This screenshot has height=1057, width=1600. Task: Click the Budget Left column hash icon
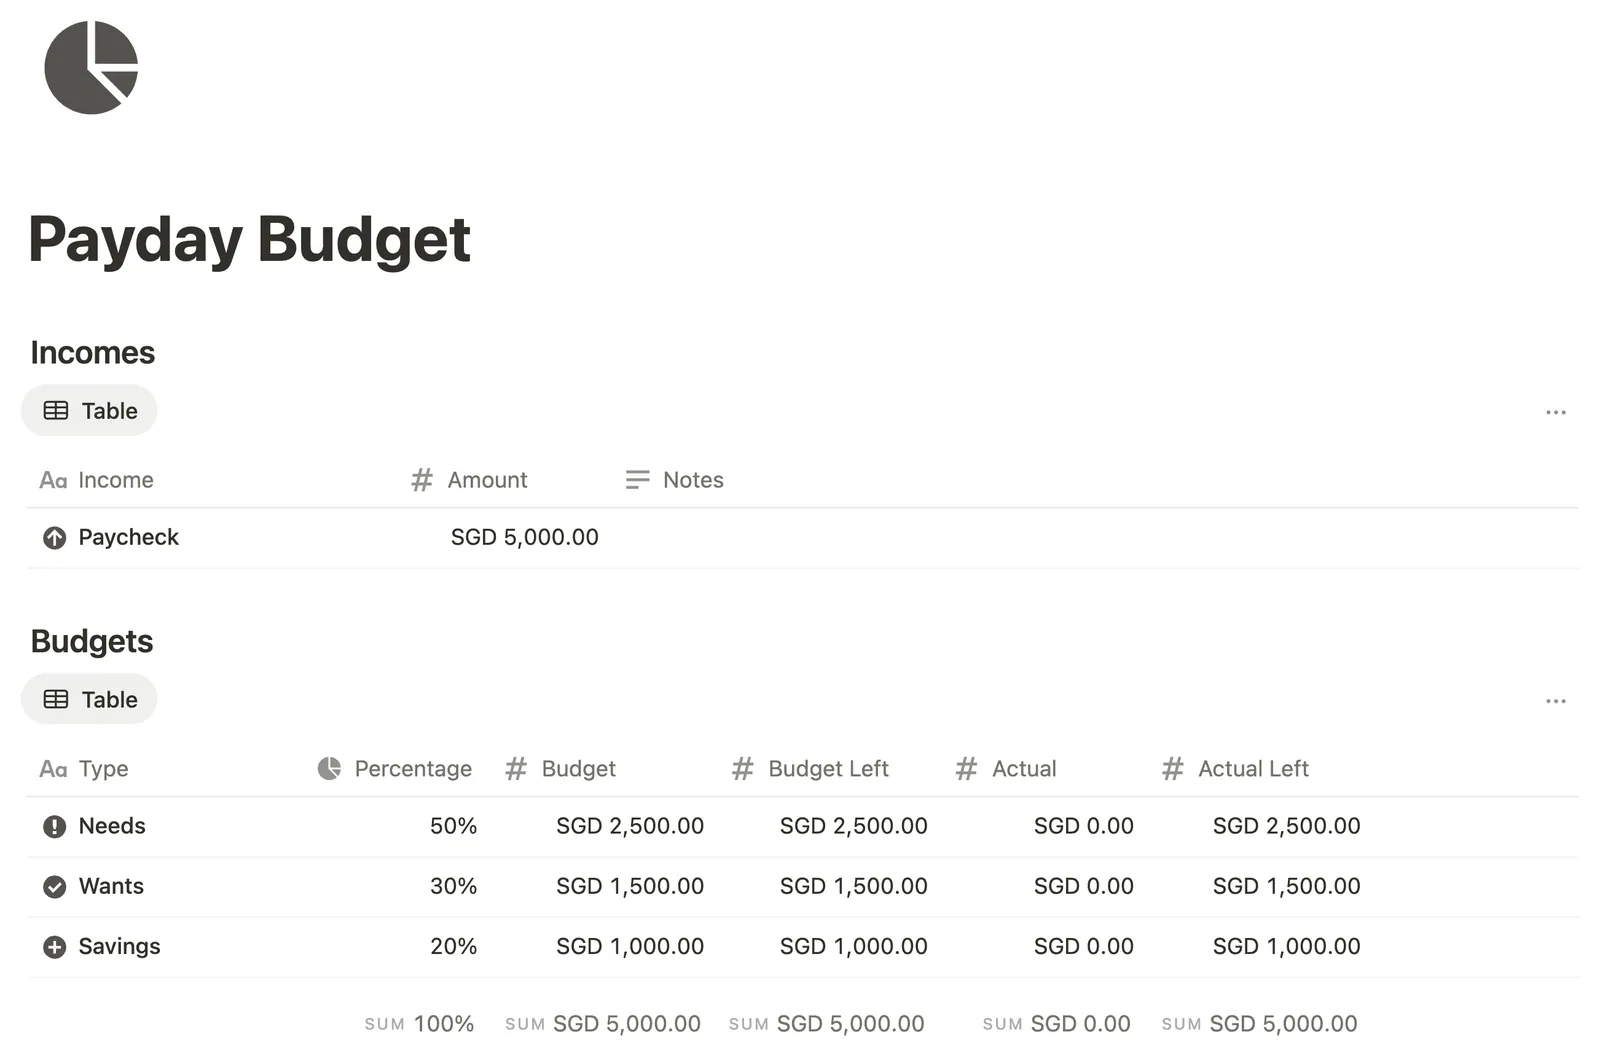point(742,768)
